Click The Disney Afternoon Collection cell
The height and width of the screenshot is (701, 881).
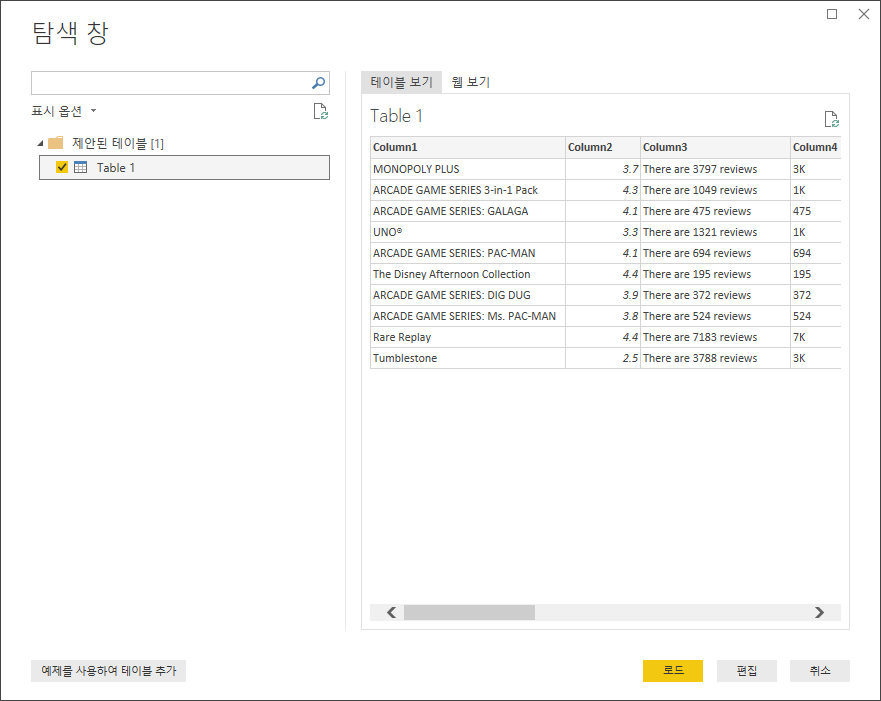467,274
